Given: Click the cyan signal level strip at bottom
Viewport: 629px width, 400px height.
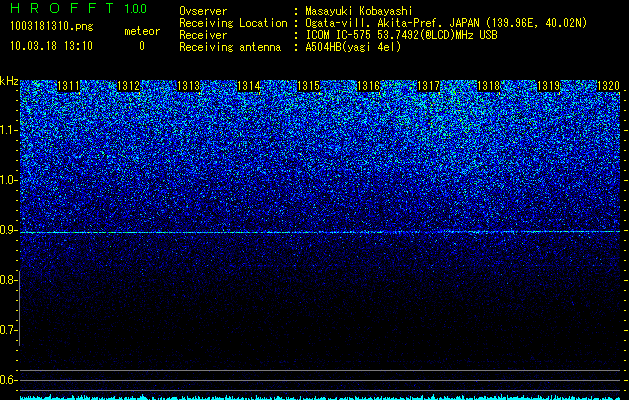Looking at the screenshot, I should point(320,397).
